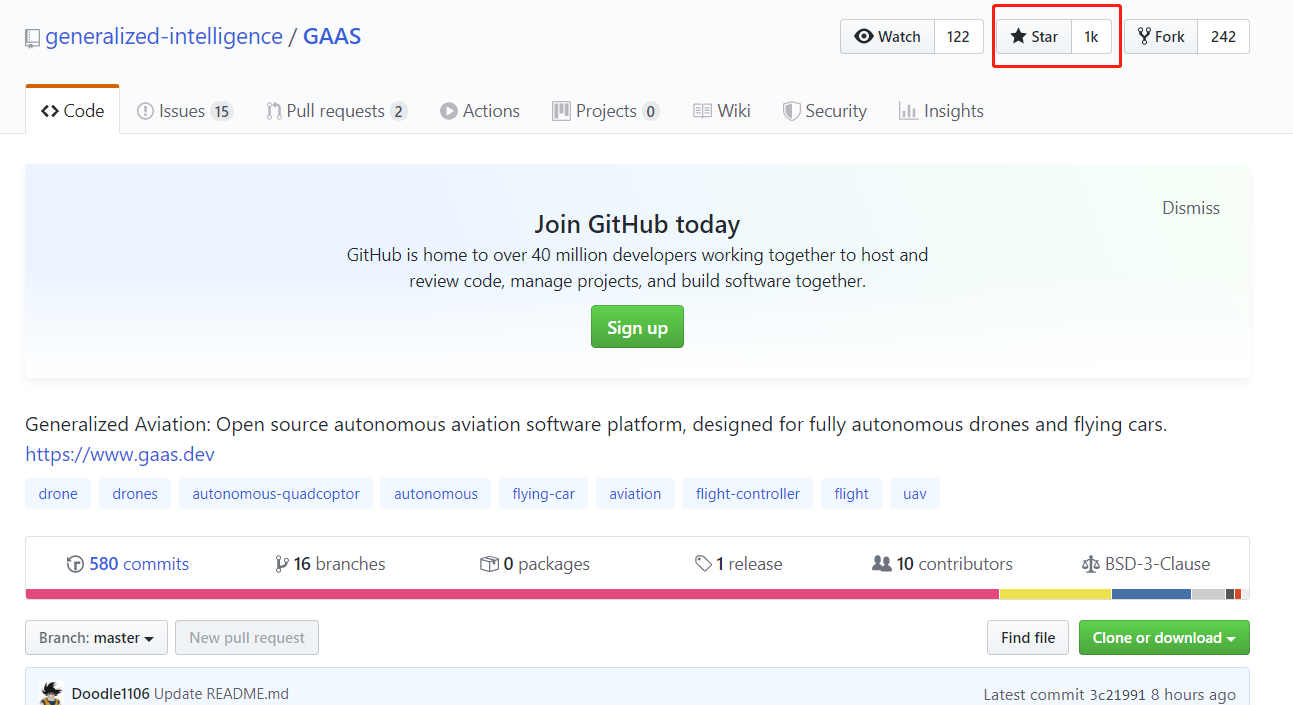Click the repository book icon
Image resolution: width=1293 pixels, height=705 pixels.
click(x=32, y=38)
